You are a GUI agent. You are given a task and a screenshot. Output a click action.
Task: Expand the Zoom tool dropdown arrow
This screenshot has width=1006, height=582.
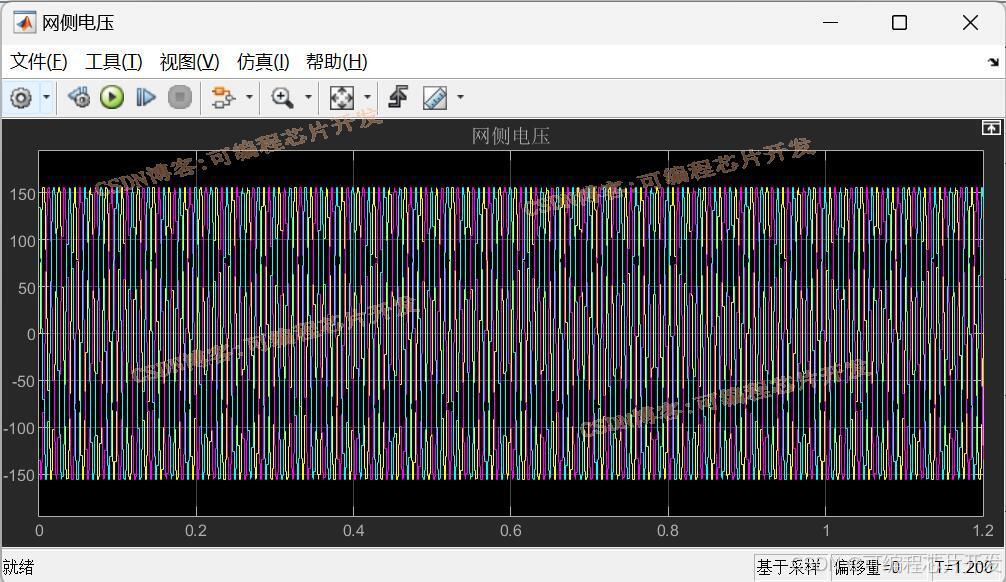pyautogui.click(x=308, y=97)
